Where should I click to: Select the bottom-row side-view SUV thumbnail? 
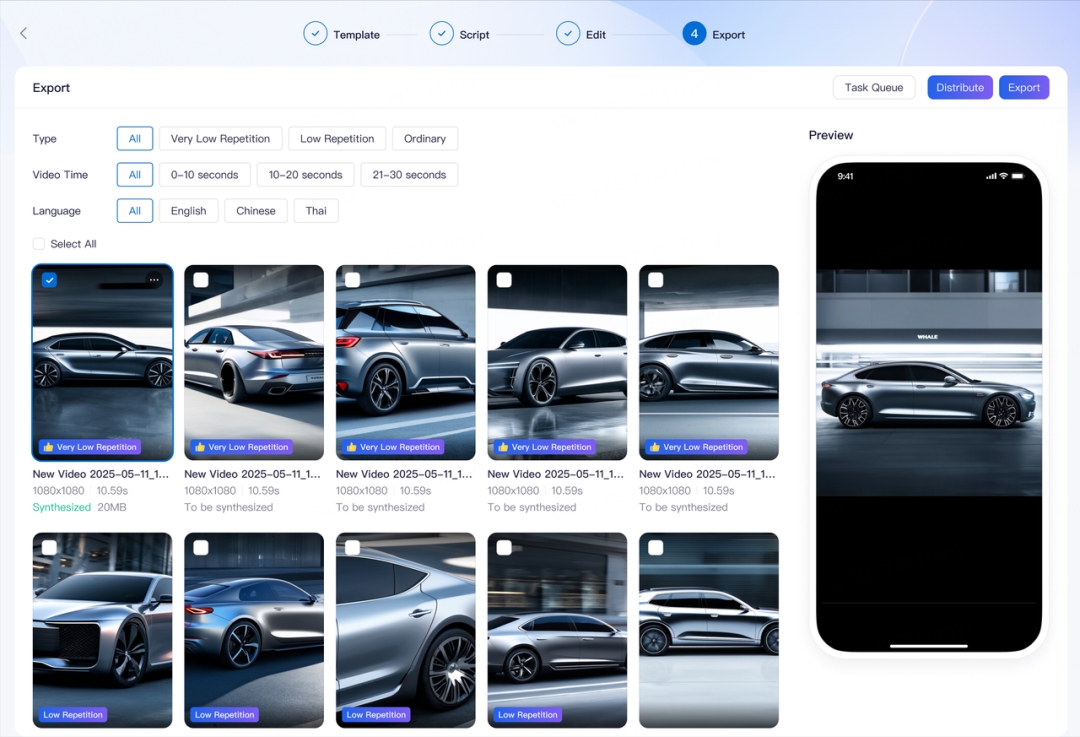[x=709, y=630]
